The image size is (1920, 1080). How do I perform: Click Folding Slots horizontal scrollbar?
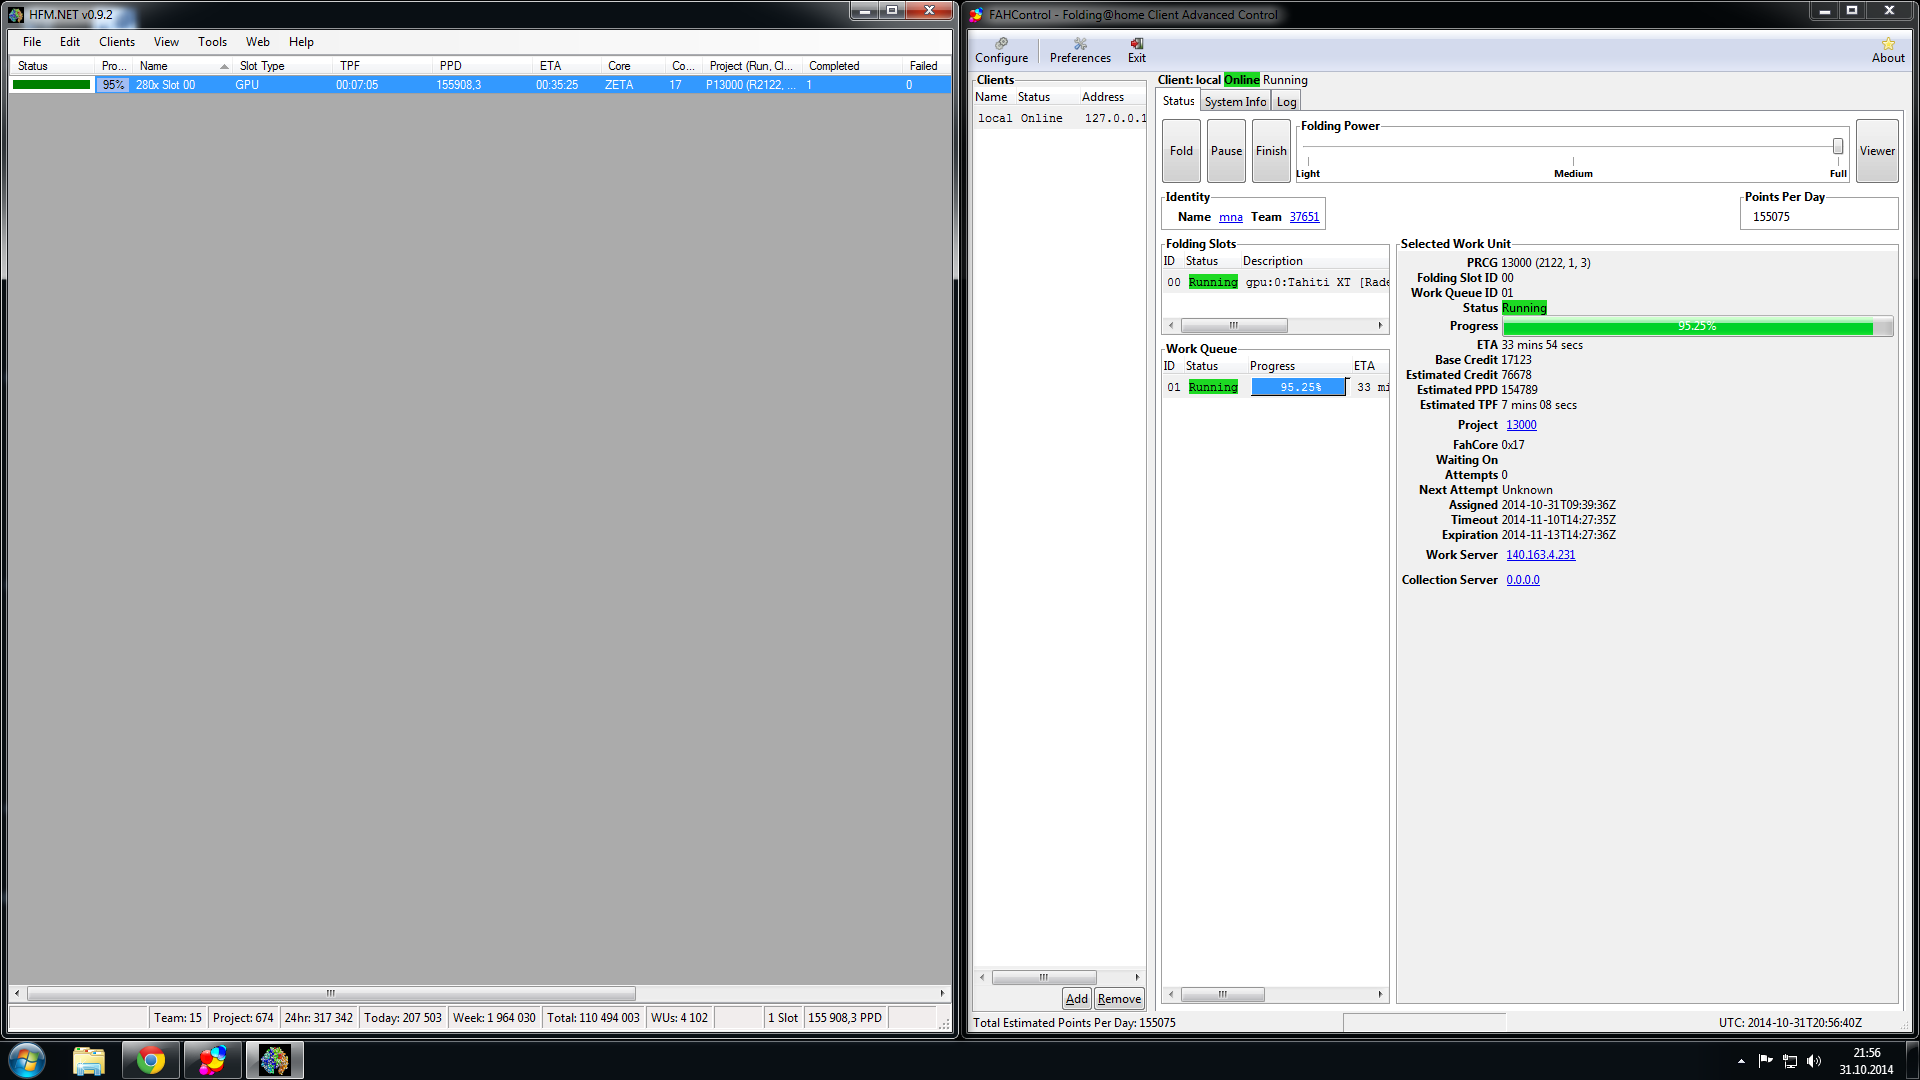coord(1233,325)
